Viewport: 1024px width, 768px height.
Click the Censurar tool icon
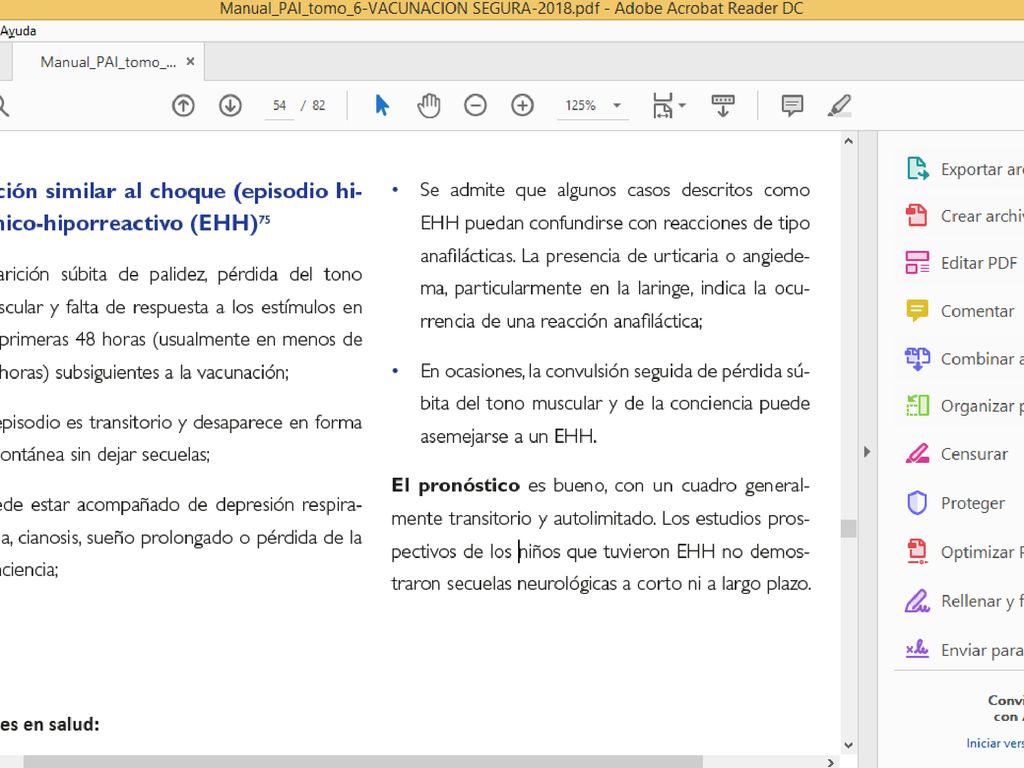pos(918,453)
